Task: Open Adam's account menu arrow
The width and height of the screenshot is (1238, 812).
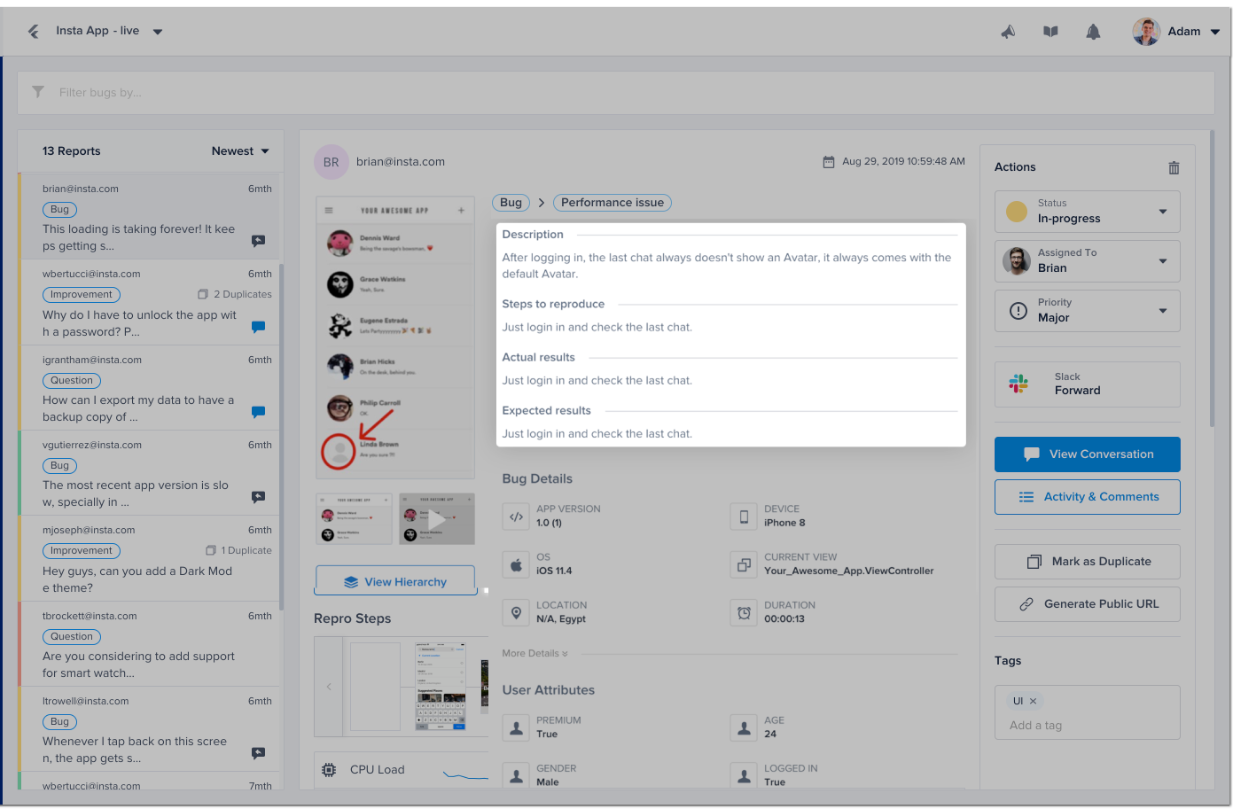Action: pyautogui.click(x=1215, y=32)
